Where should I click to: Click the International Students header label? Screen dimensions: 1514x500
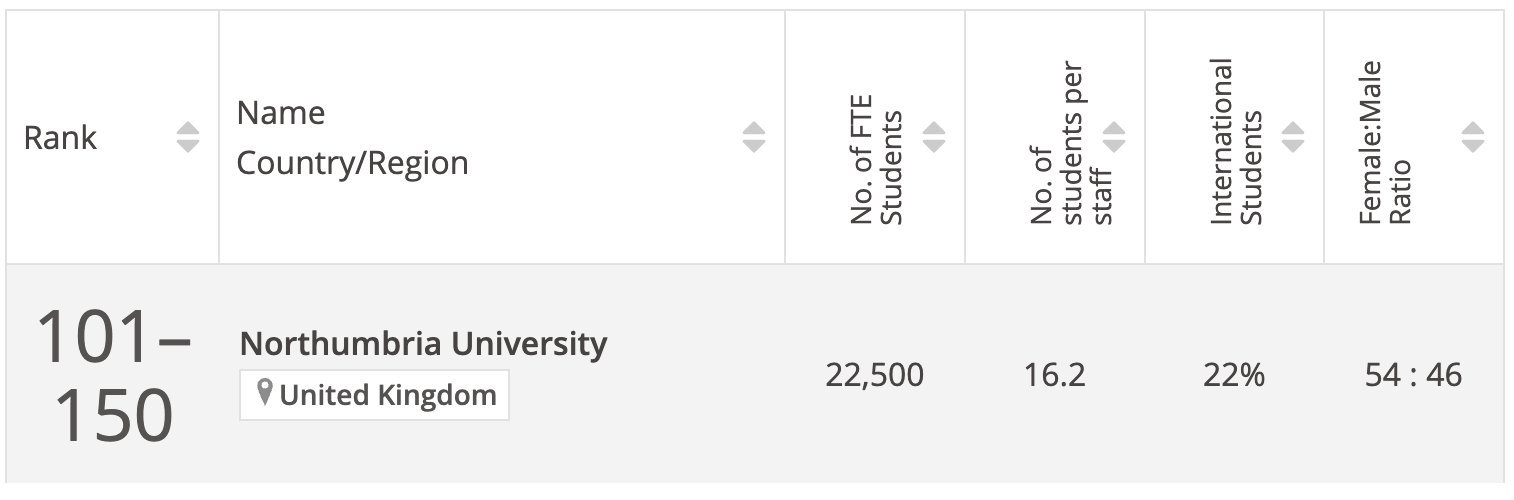[x=1236, y=141]
